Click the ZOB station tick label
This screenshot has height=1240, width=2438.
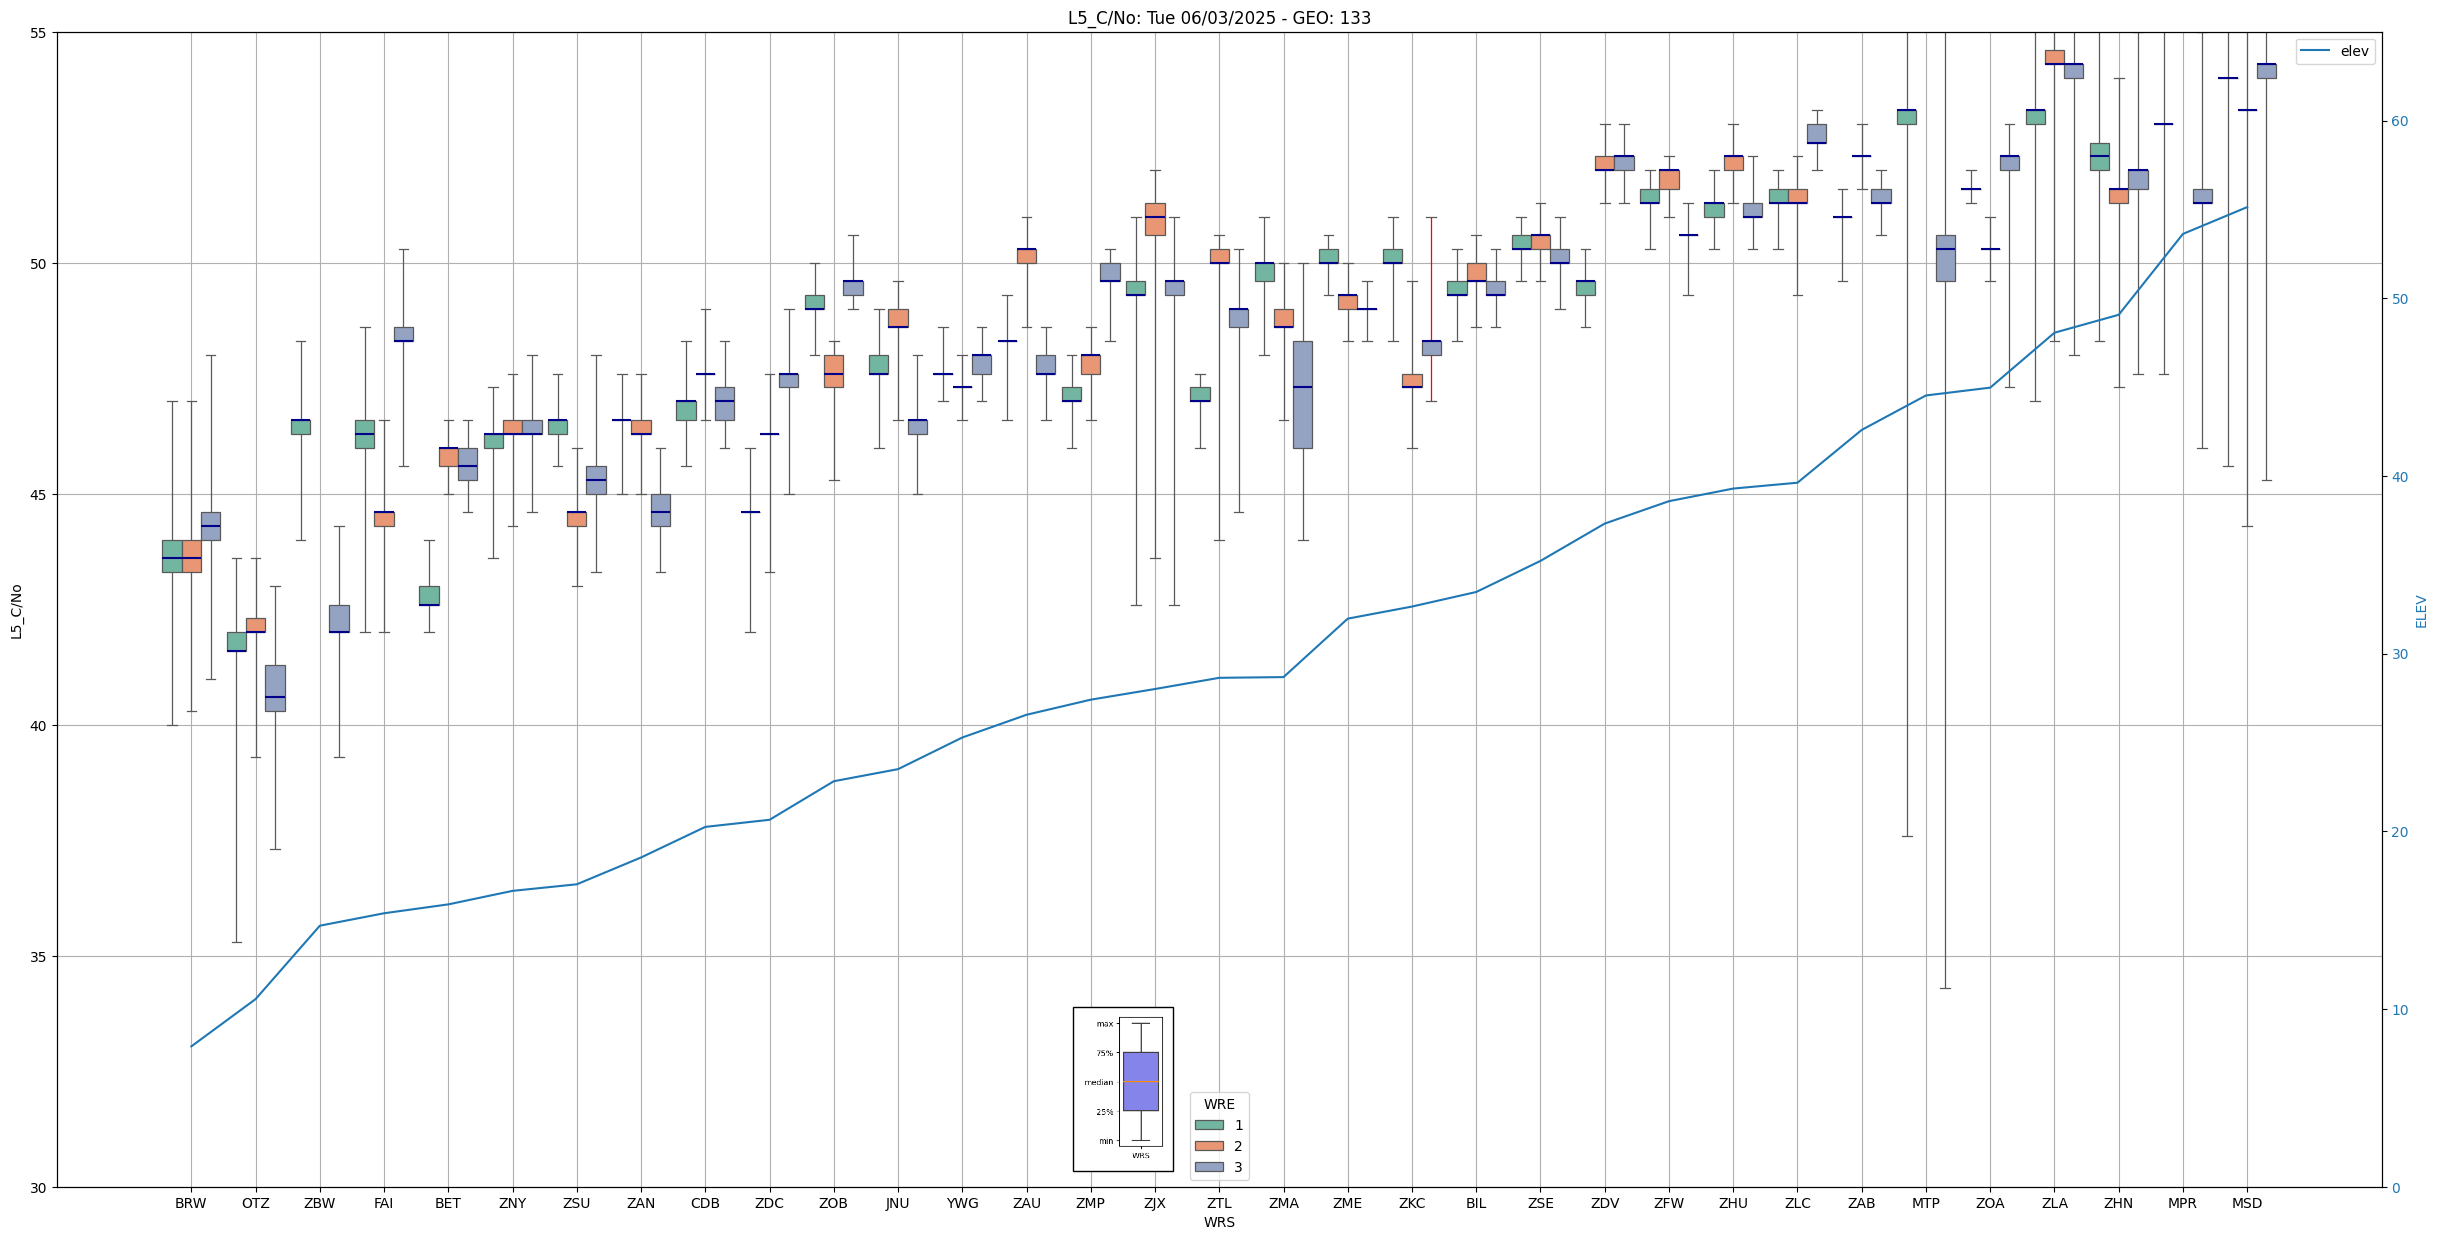tap(833, 1203)
